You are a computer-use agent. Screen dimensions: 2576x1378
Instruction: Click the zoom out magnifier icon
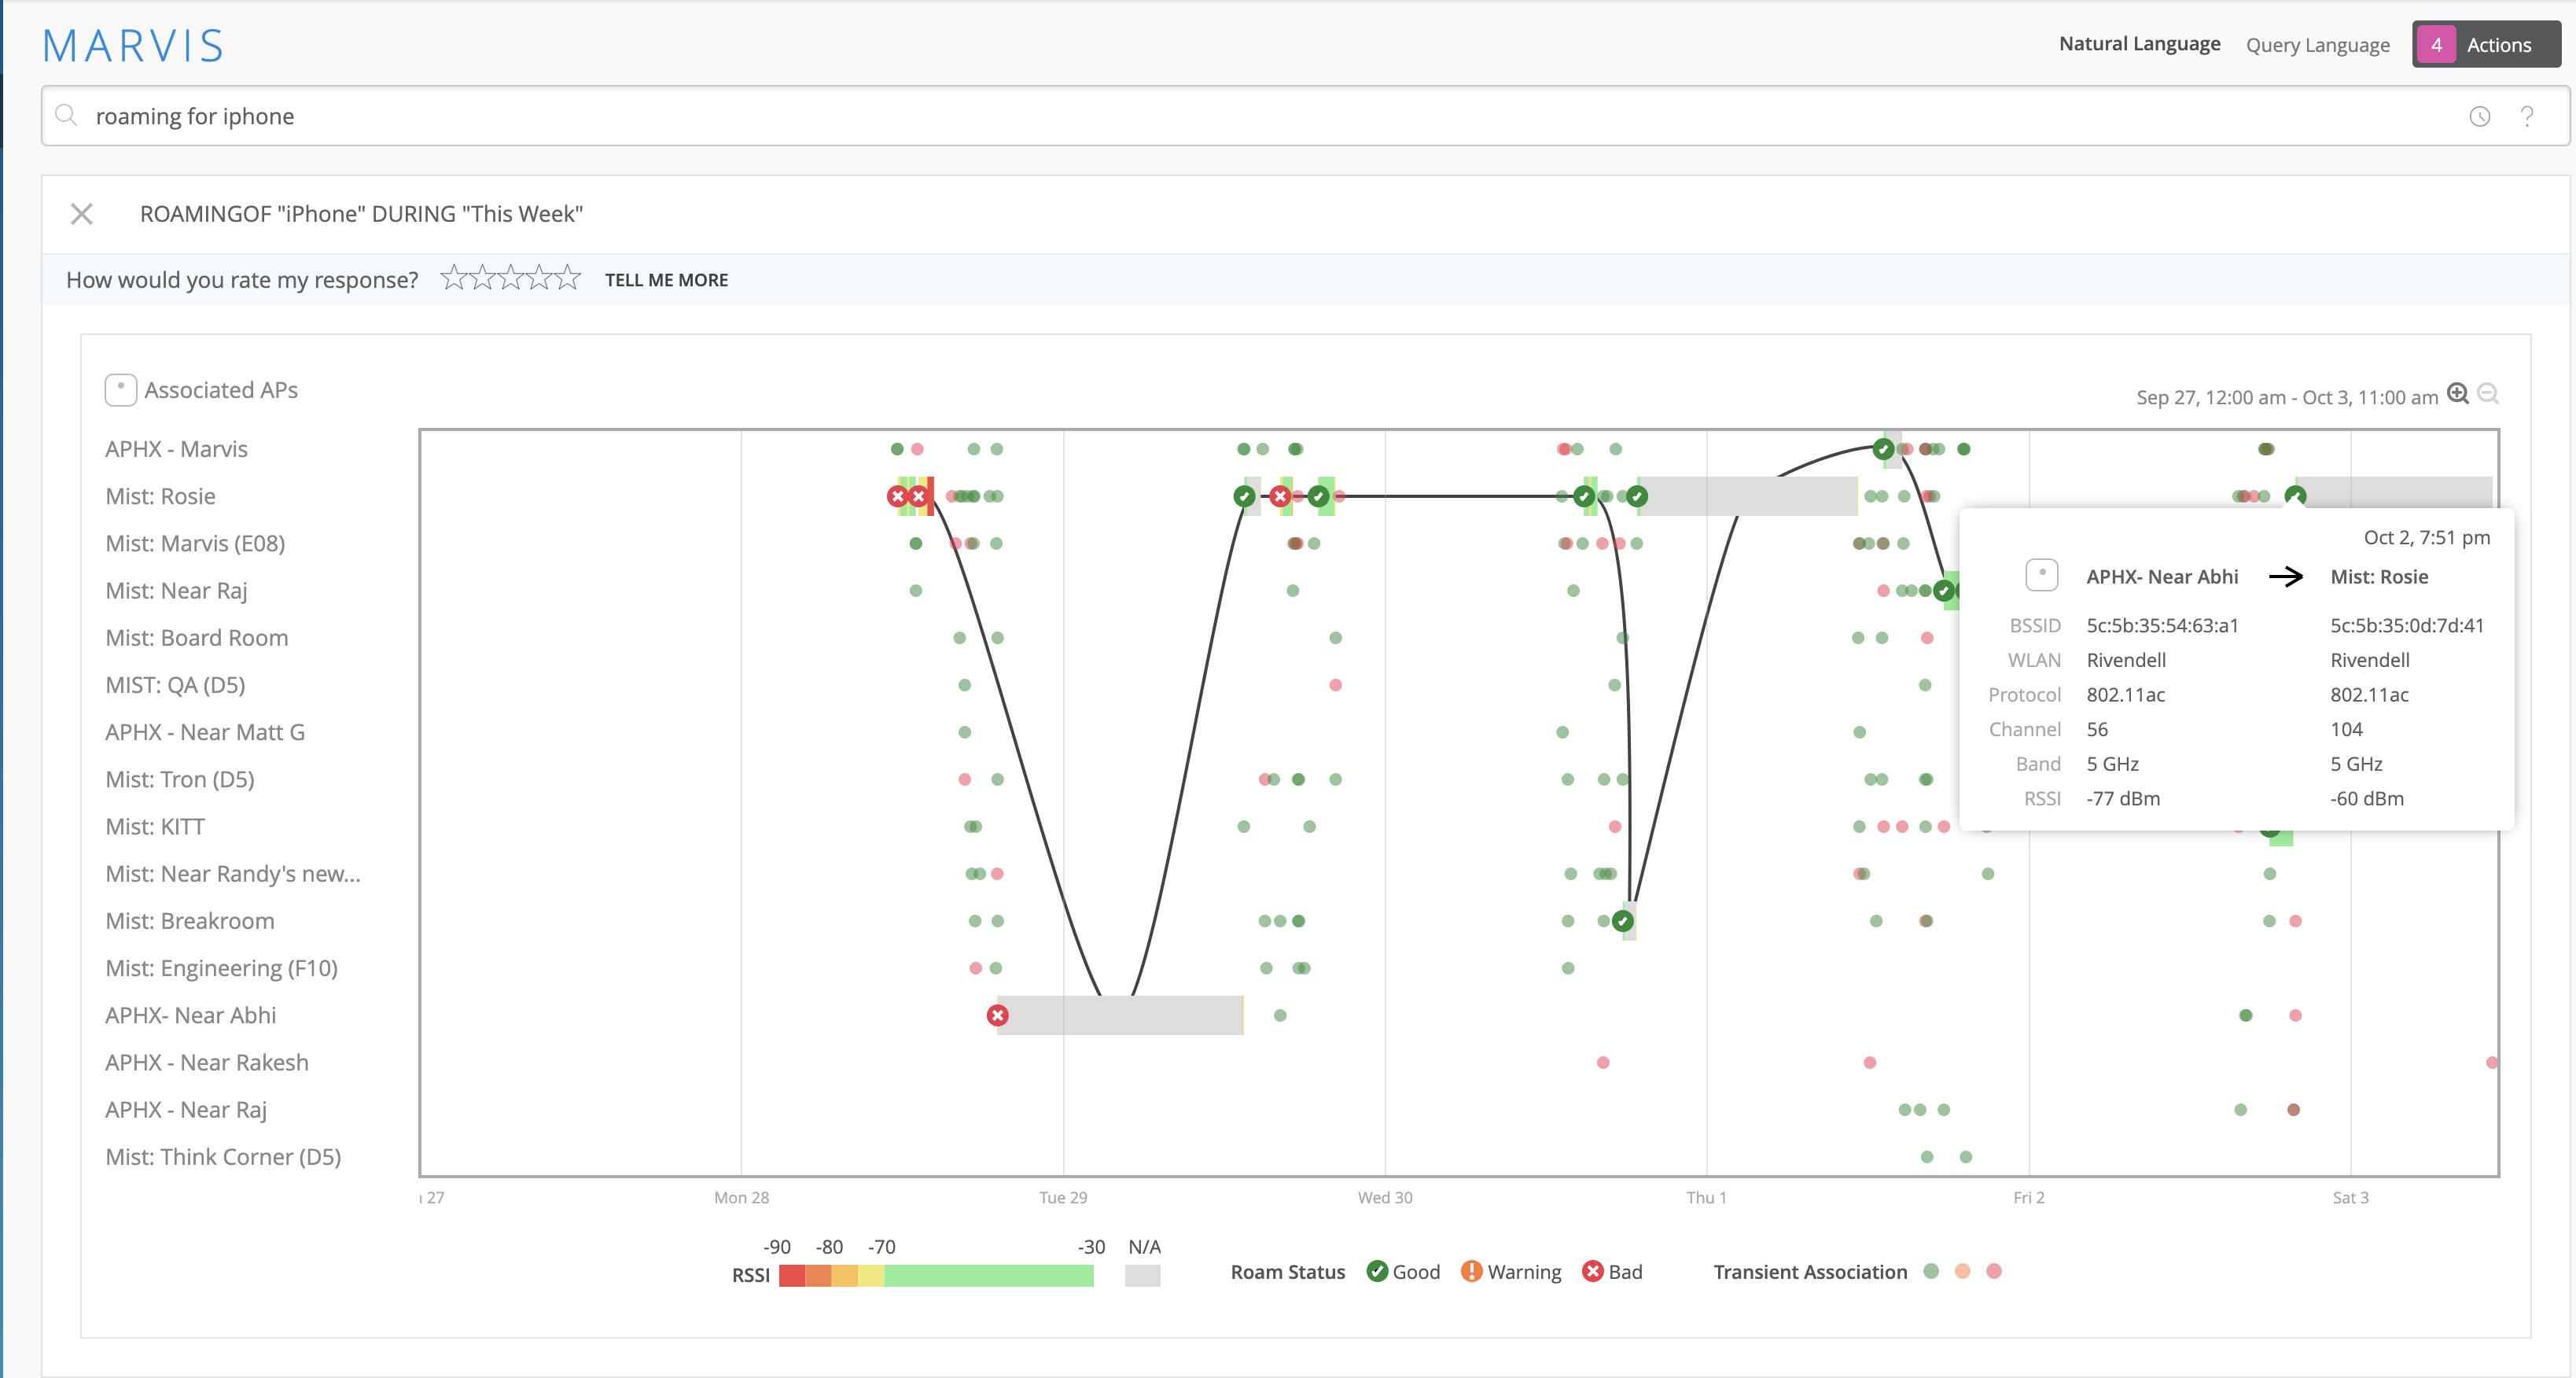coord(2488,394)
